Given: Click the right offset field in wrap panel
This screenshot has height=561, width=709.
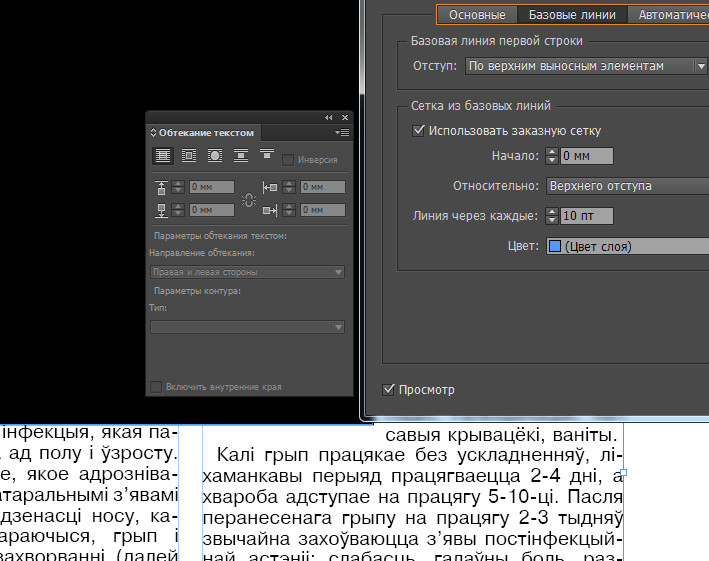Looking at the screenshot, I should (x=323, y=210).
